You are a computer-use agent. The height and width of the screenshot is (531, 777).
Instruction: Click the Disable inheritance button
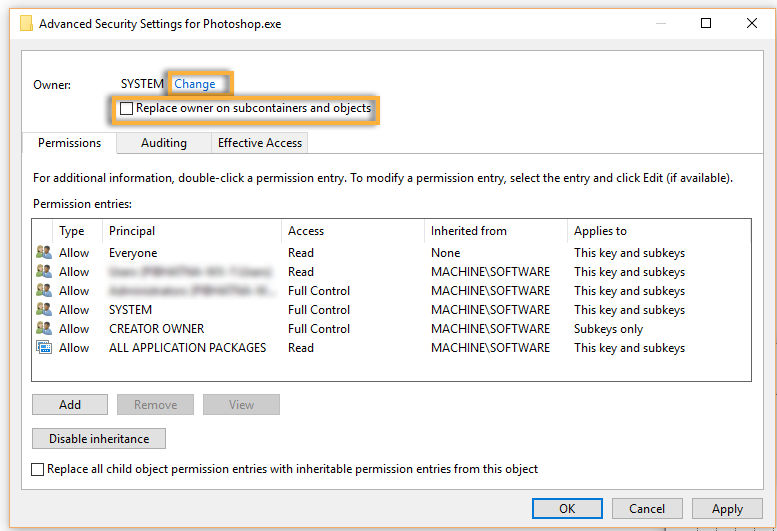coord(99,438)
